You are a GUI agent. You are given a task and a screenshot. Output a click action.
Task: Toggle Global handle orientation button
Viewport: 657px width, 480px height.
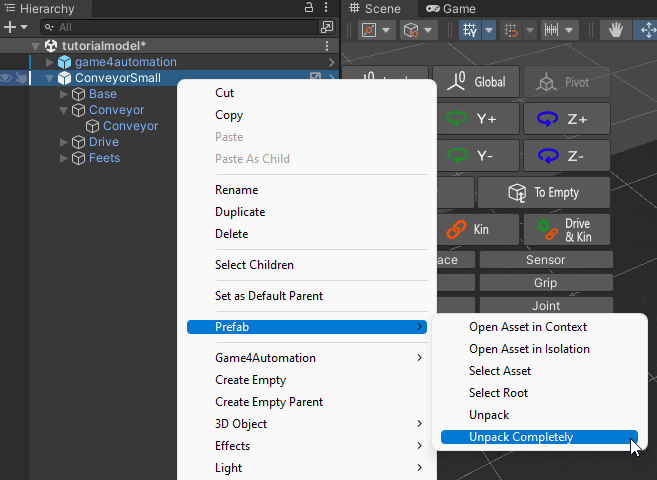[x=476, y=82]
